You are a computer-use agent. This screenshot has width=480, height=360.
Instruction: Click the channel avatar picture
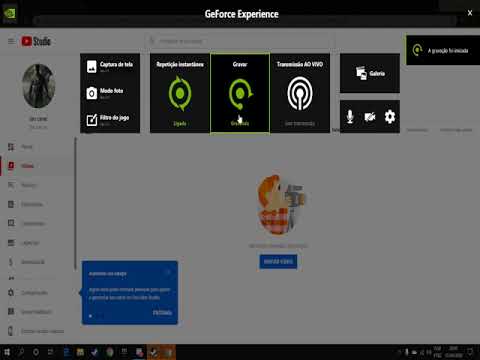pos(38,86)
